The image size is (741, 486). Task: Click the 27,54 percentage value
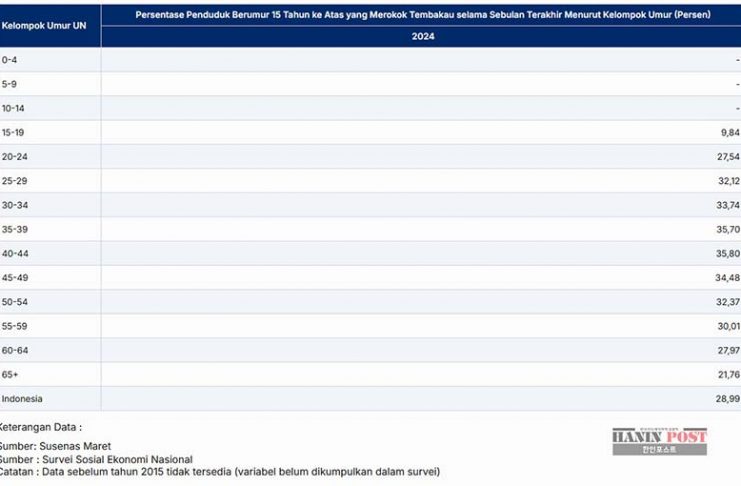[x=728, y=157]
